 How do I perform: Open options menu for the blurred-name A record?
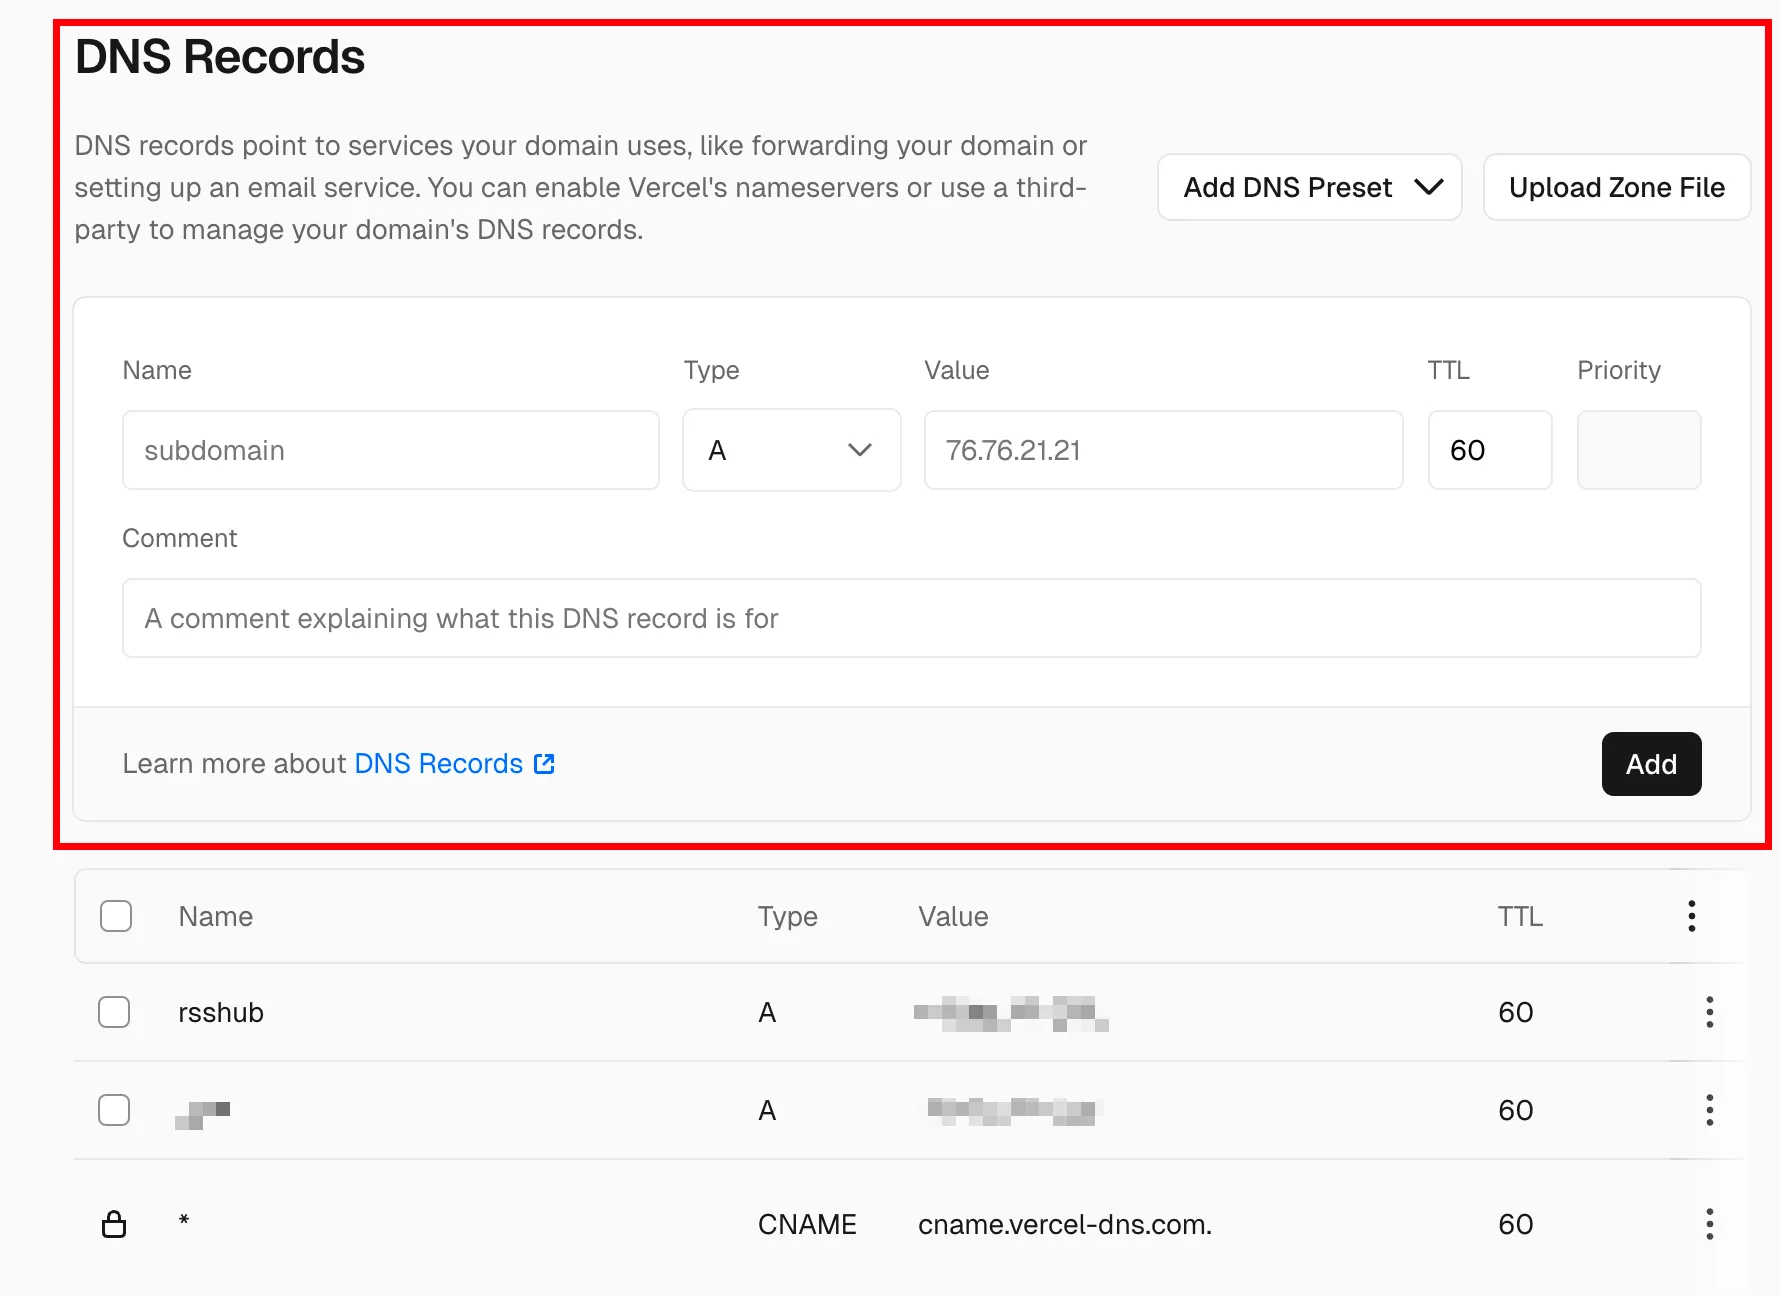click(x=1709, y=1110)
